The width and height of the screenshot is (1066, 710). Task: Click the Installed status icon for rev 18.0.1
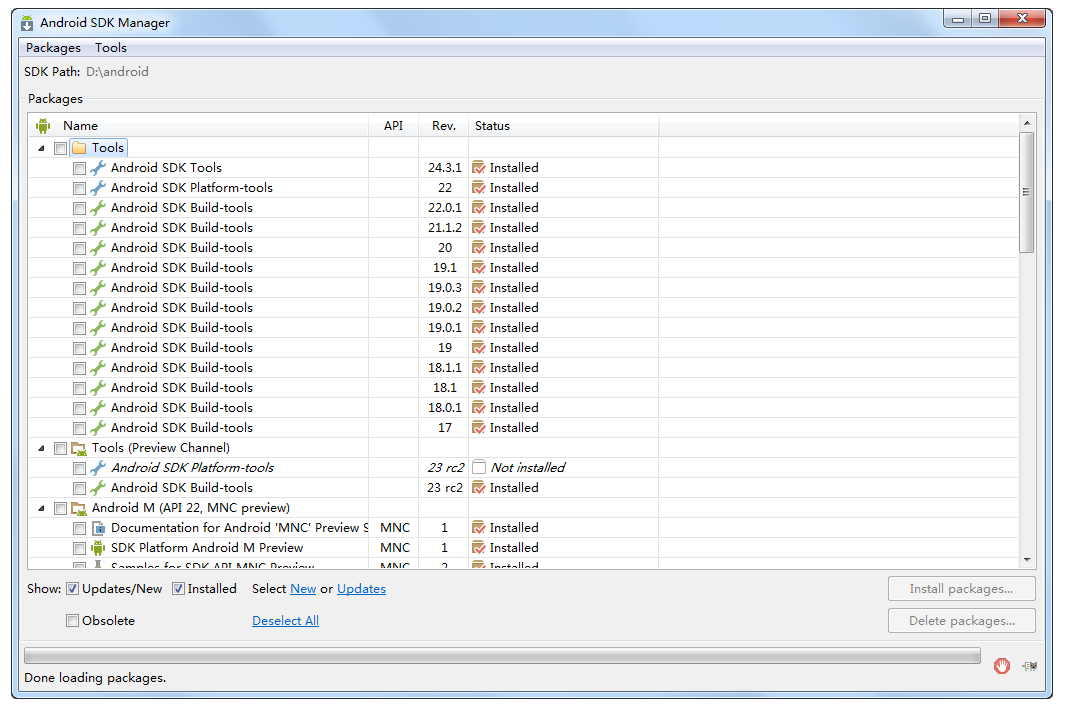click(x=479, y=408)
